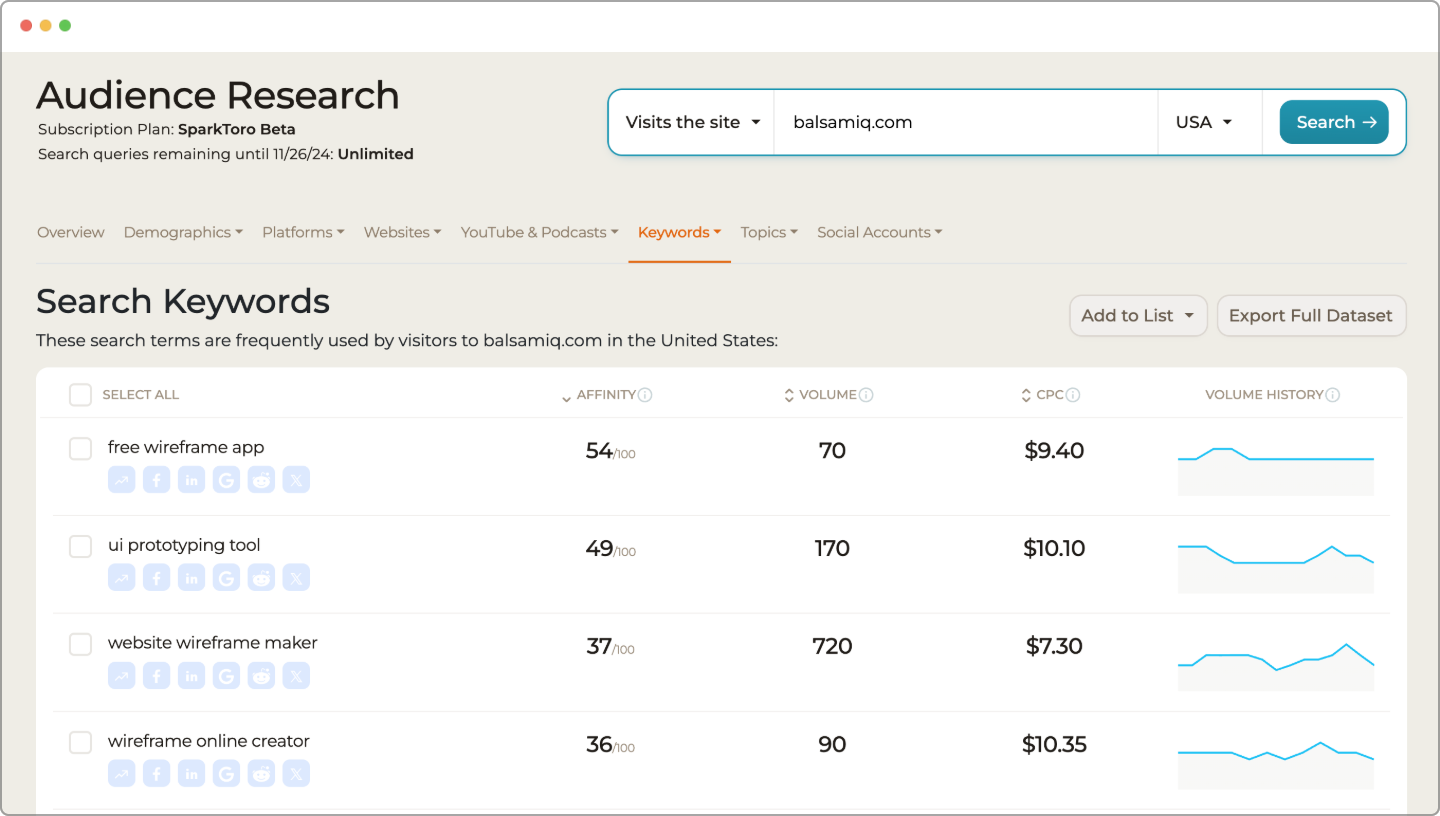Click the balsamiq.com search input field
Screen dimensions: 1440x816
[x=966, y=122]
